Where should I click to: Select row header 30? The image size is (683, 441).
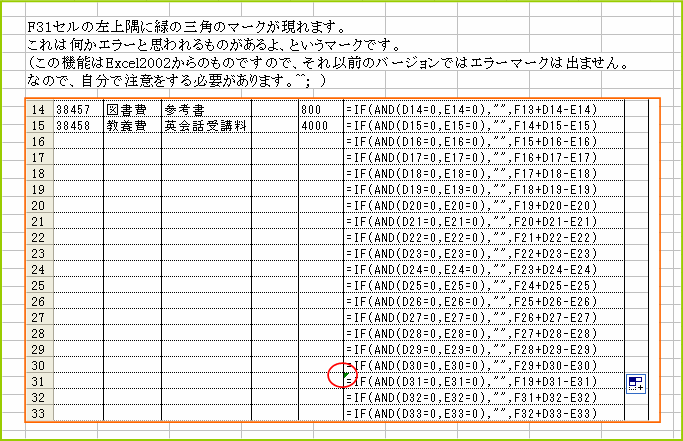(x=39, y=365)
